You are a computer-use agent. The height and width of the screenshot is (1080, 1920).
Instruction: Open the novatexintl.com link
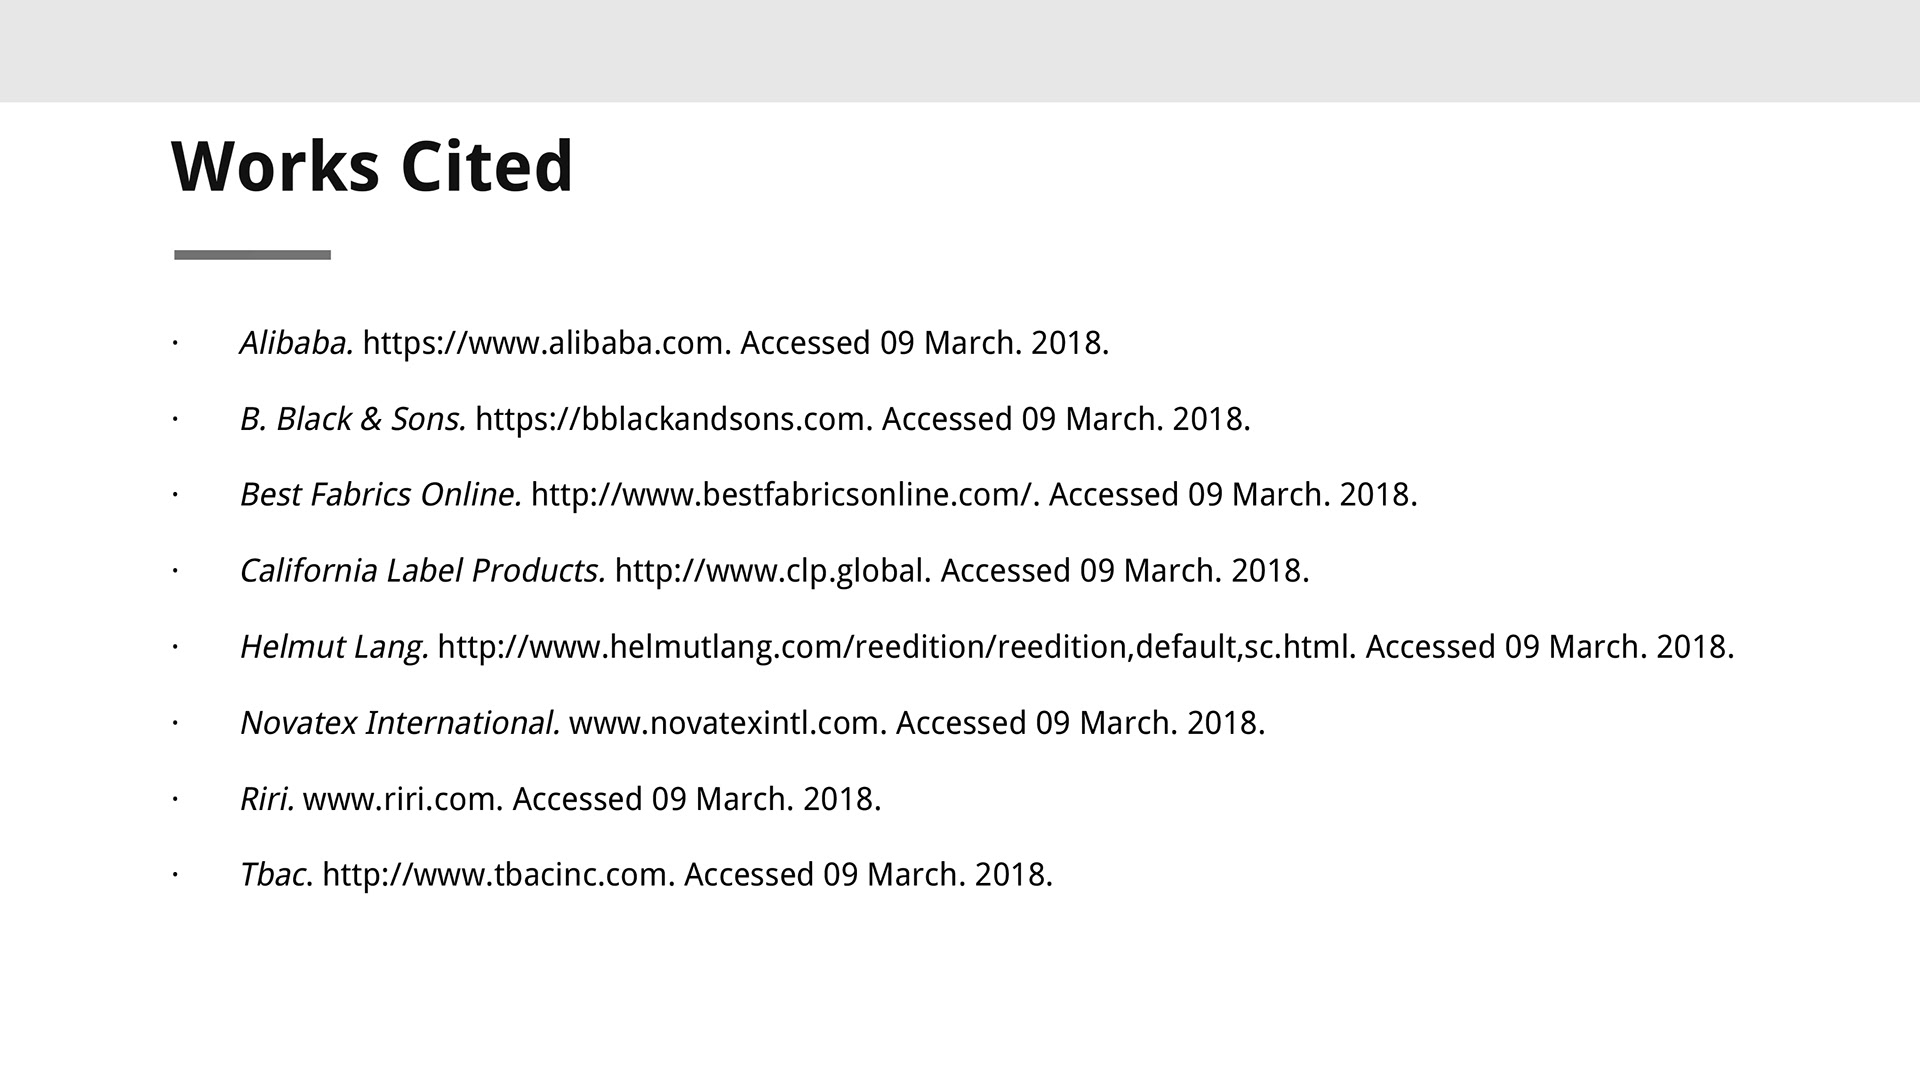(726, 723)
